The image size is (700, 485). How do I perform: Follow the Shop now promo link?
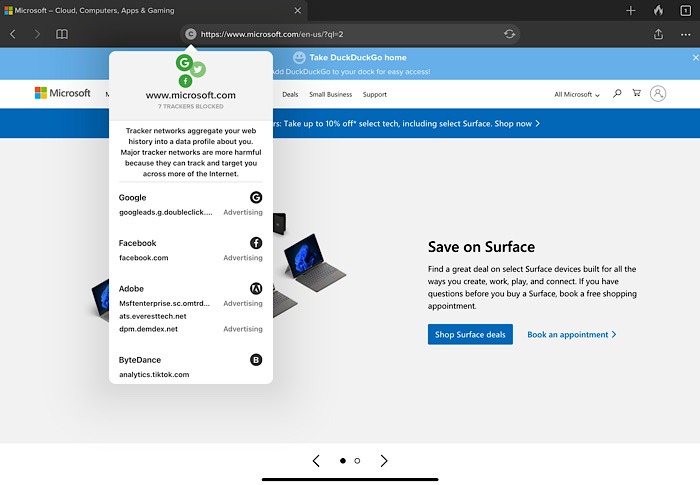pos(517,123)
